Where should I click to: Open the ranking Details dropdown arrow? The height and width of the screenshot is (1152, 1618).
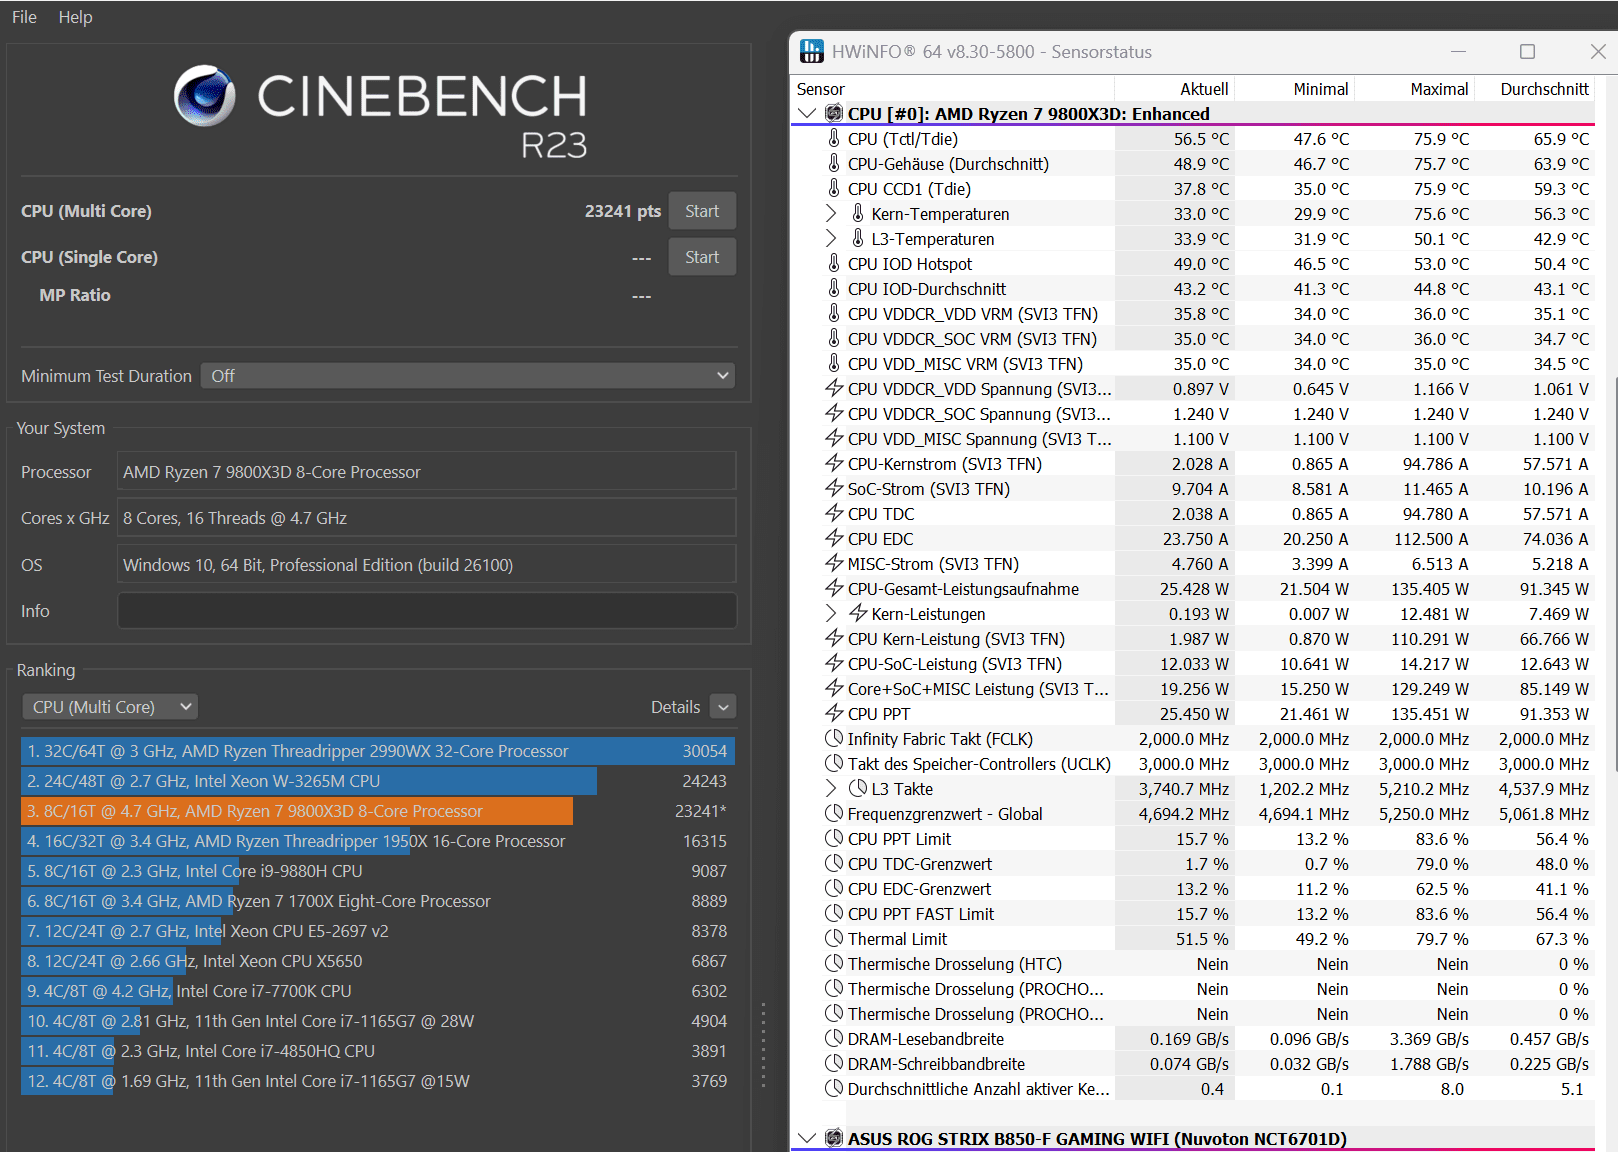[x=723, y=707]
